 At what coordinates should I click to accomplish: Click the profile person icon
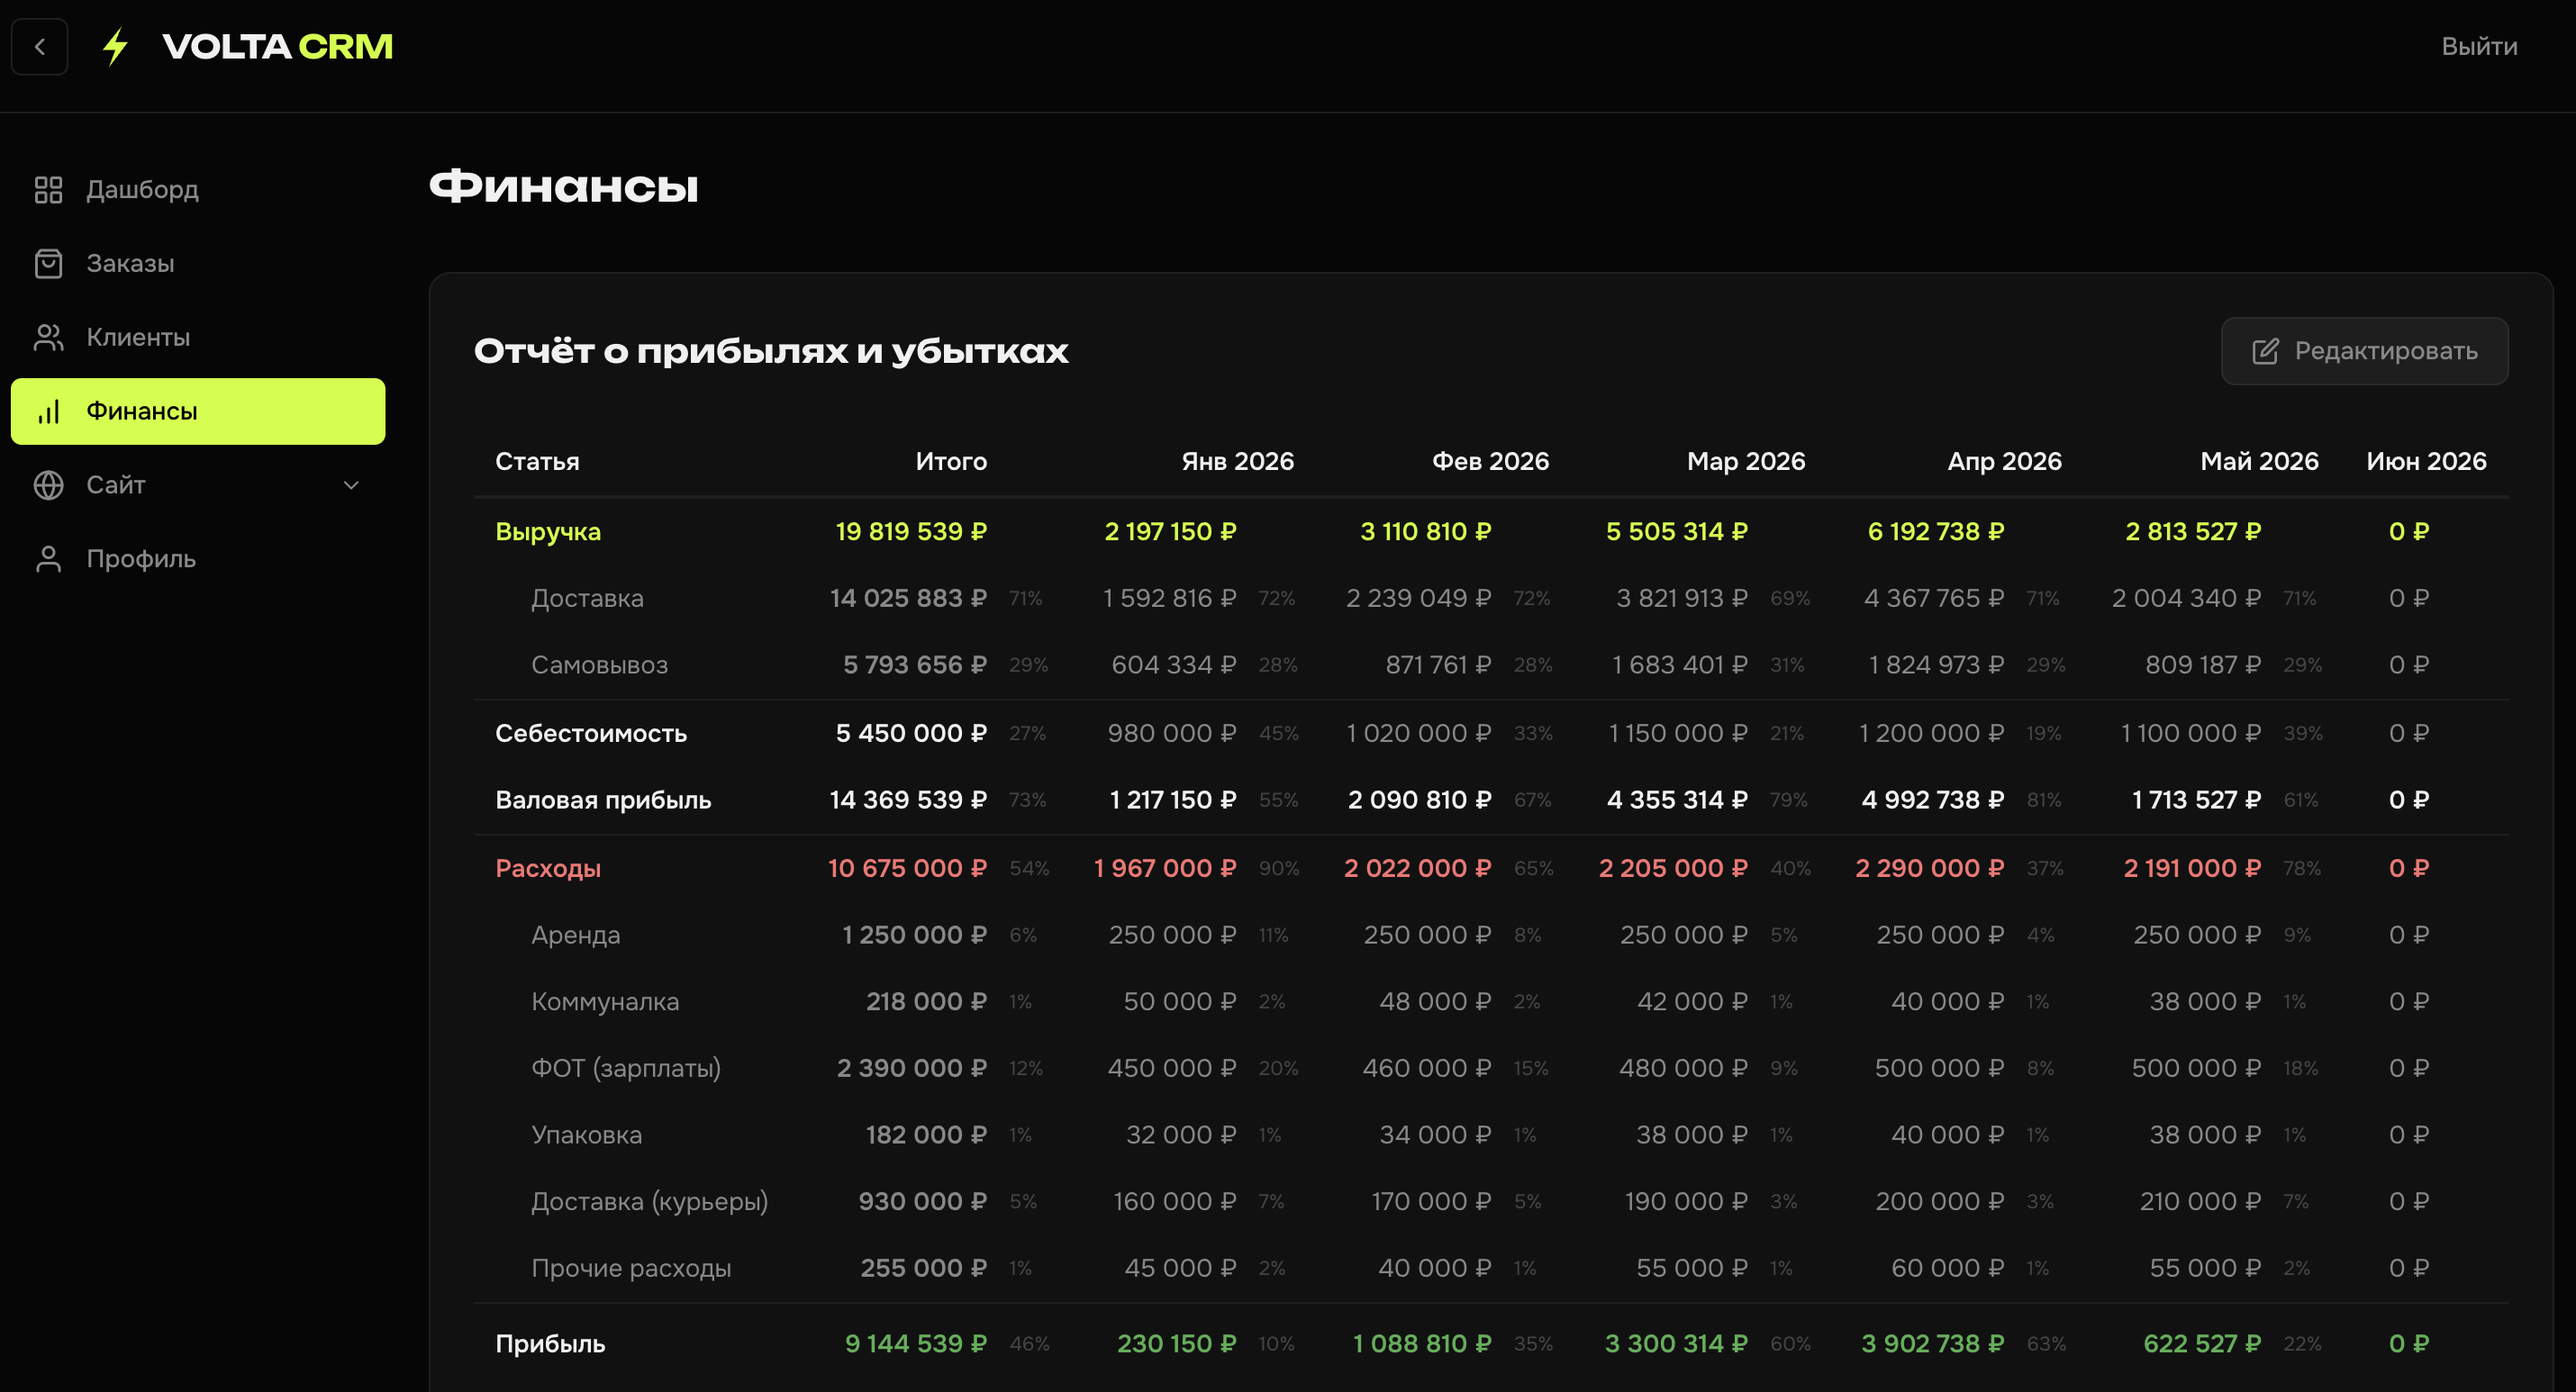point(48,559)
